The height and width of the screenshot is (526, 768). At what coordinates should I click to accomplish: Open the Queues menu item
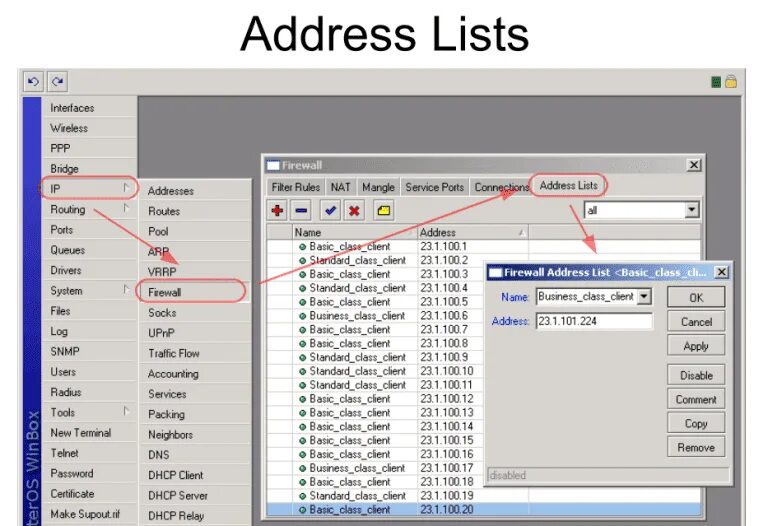pyautogui.click(x=89, y=250)
